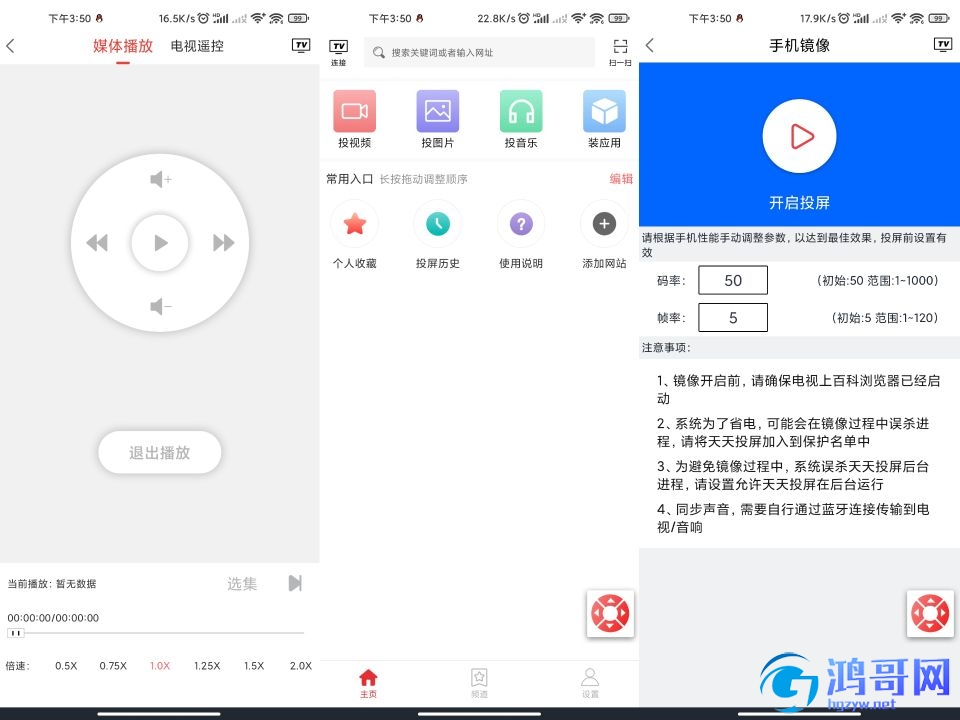
Task: Open 投视频 video casting
Action: (x=354, y=119)
